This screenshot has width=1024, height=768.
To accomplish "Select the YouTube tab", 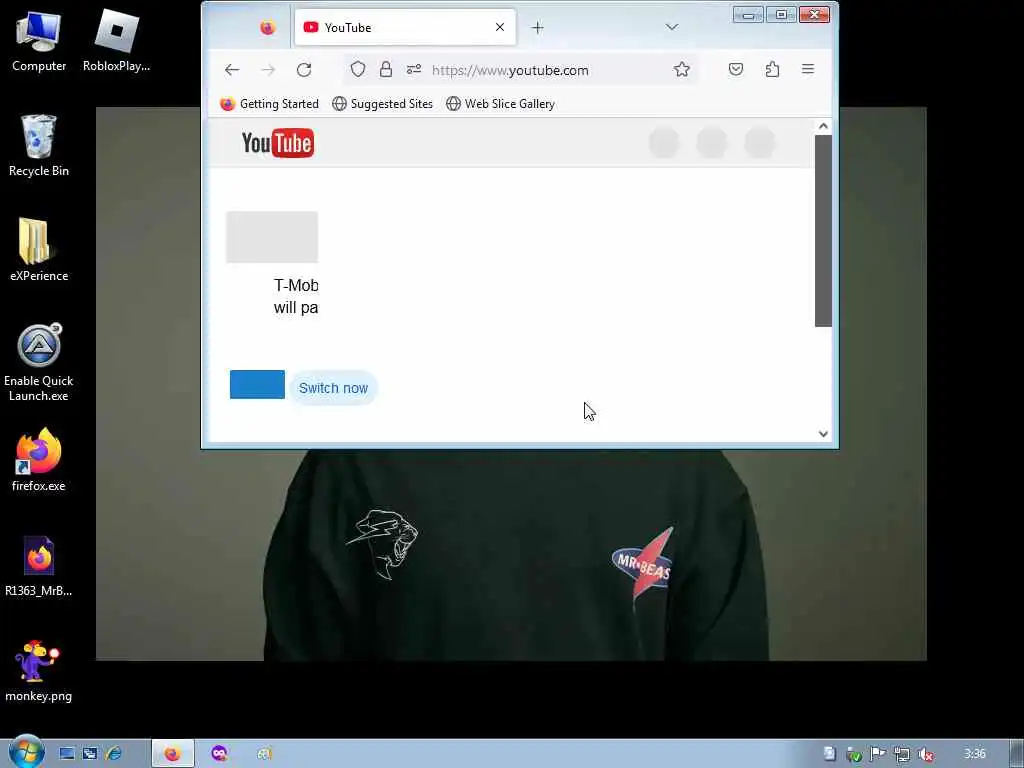I will (405, 27).
